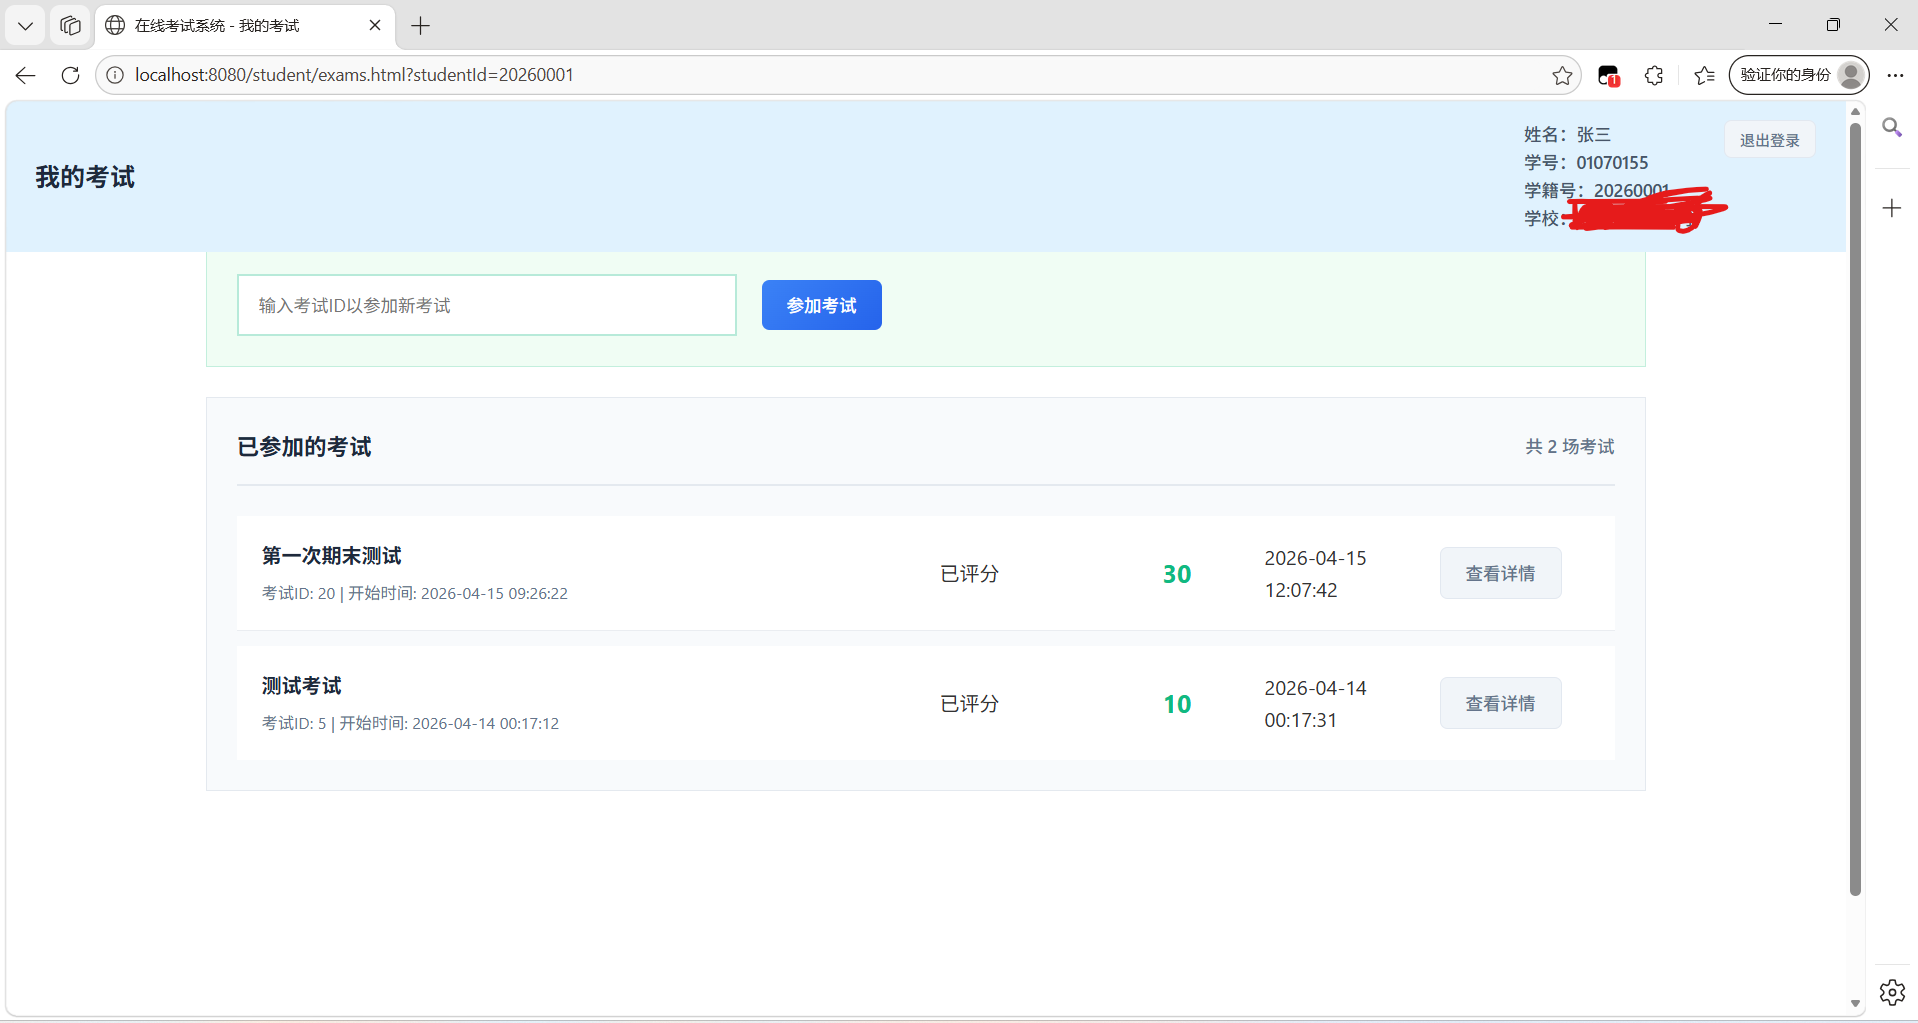The image size is (1918, 1023).
Task: Click the browser back arrow
Action: [26, 75]
